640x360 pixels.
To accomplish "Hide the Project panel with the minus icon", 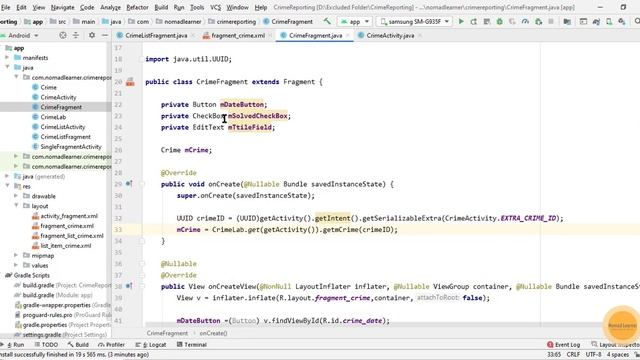I will tap(105, 36).
